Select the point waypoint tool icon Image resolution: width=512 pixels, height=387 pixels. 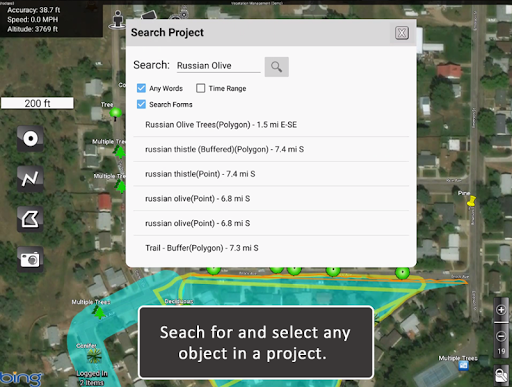[x=30, y=139]
